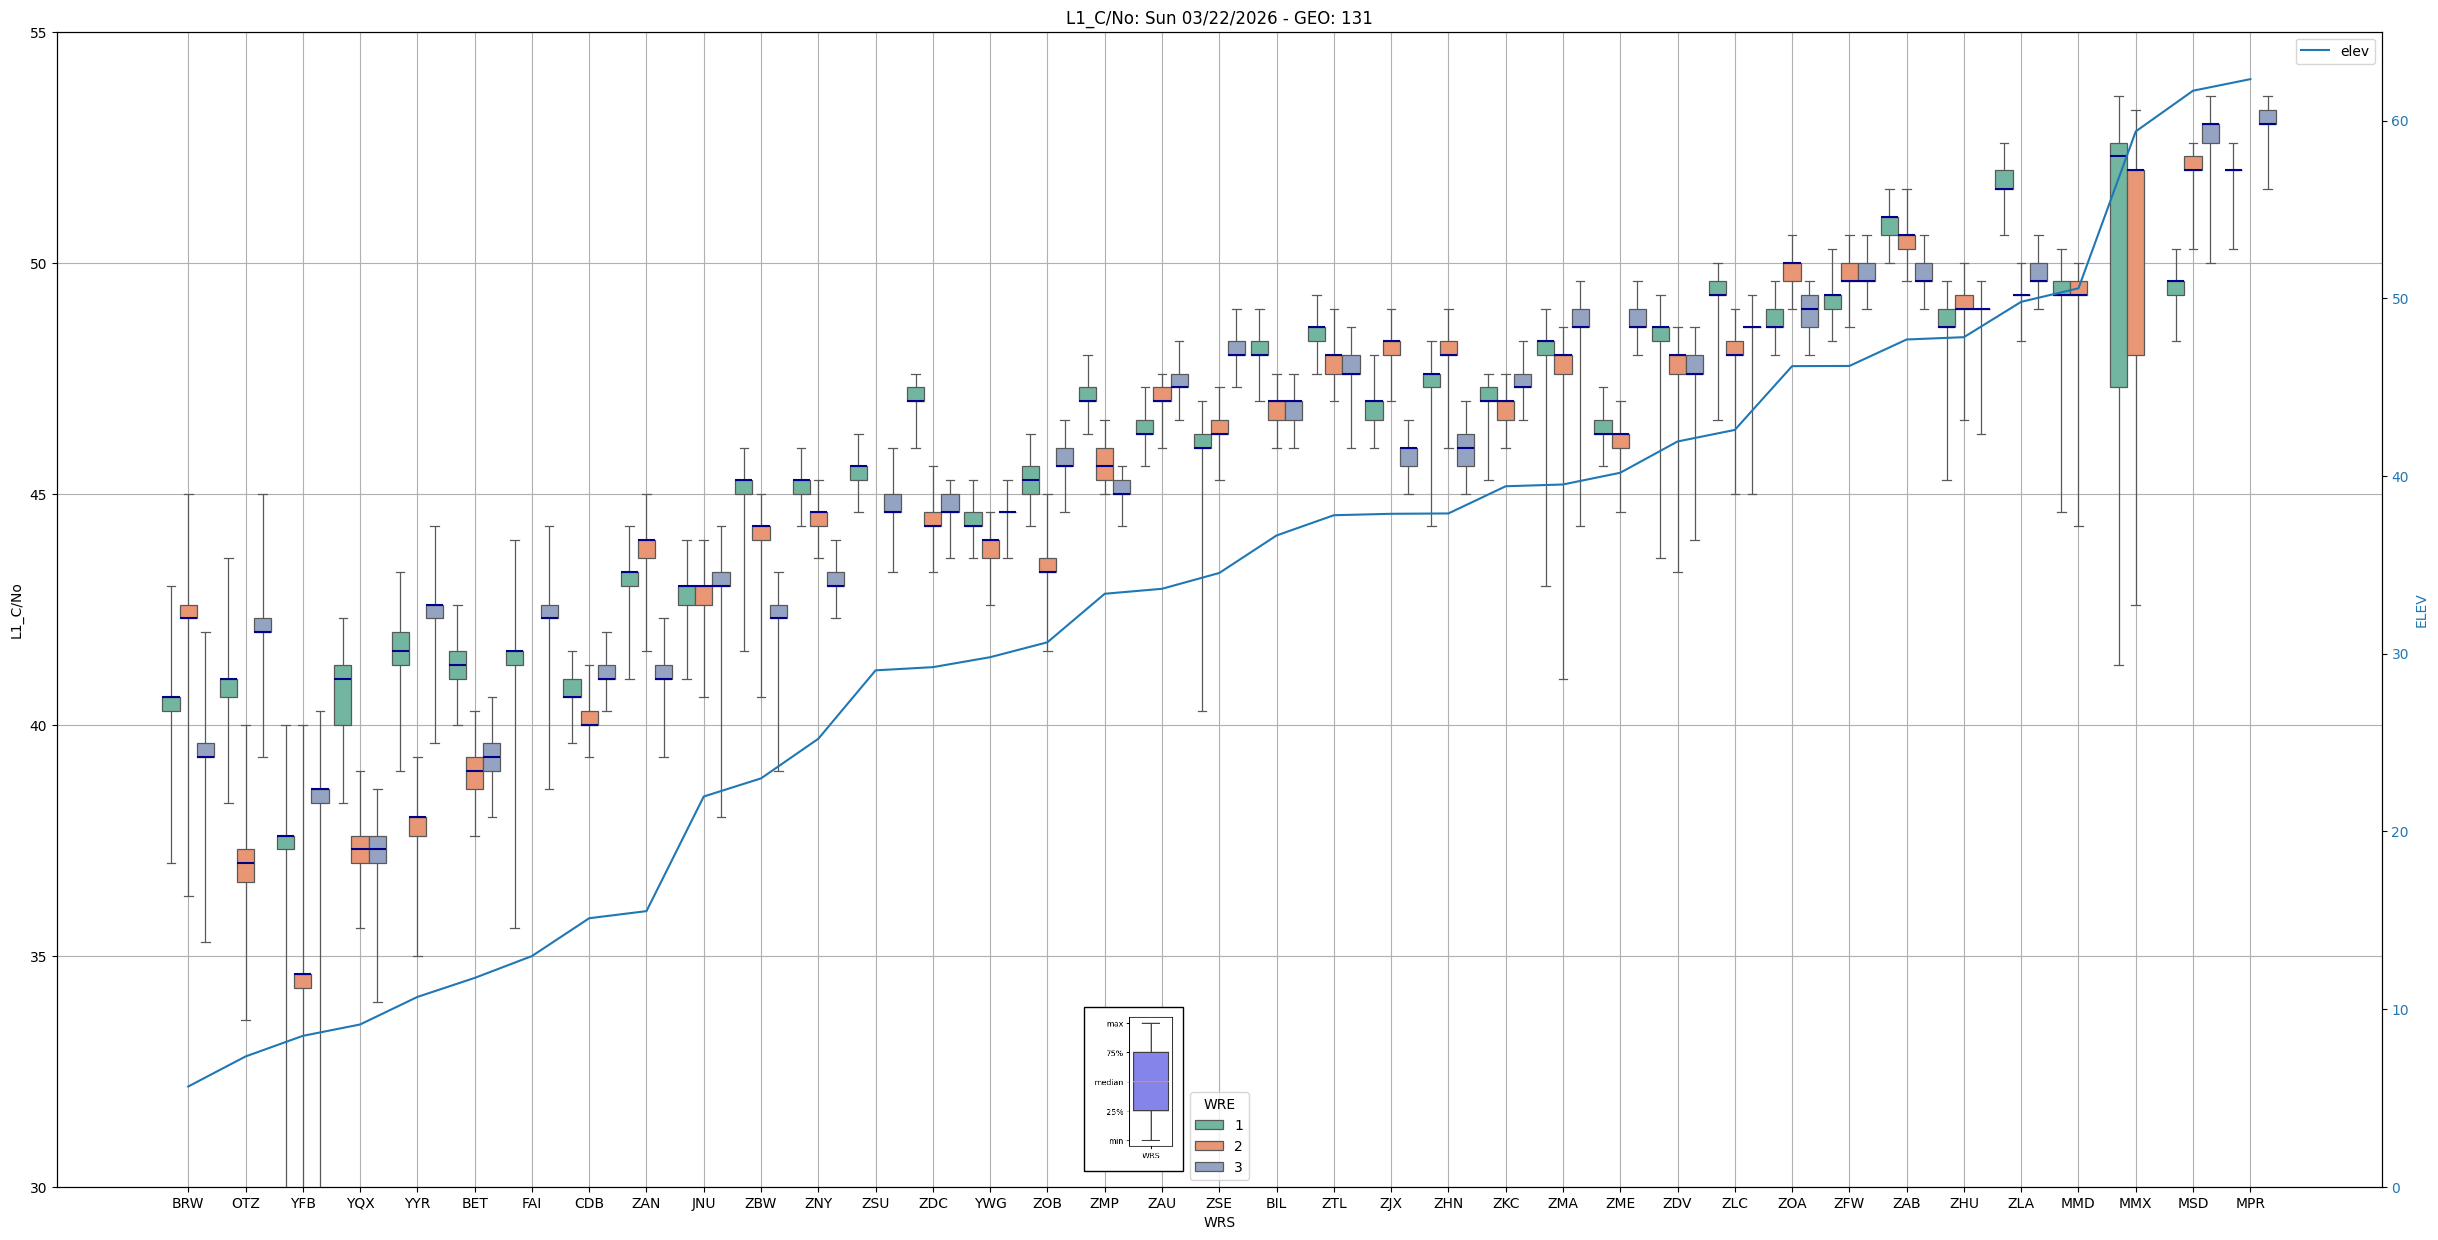Click the MPR x-axis tick label
2438x1240 pixels.
(2250, 1203)
